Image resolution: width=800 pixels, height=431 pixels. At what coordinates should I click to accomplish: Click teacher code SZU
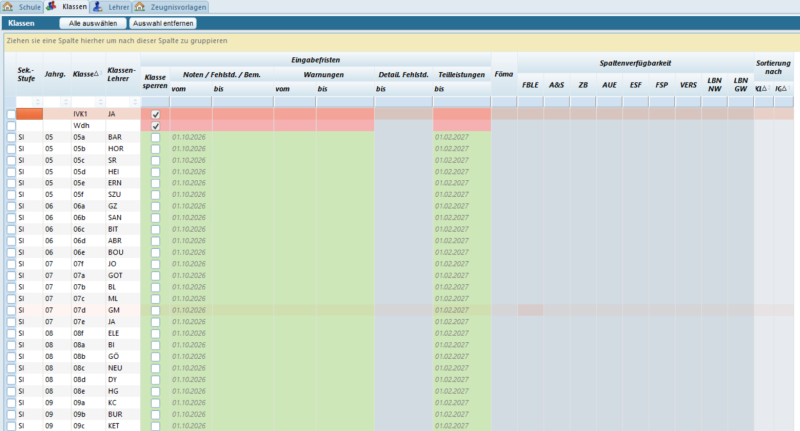(x=114, y=195)
